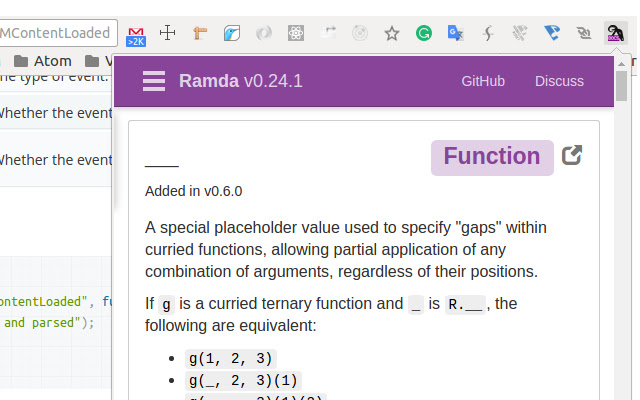Click the grey striped diagonal extension icon
The width and height of the screenshot is (640, 400).
[x=520, y=33]
